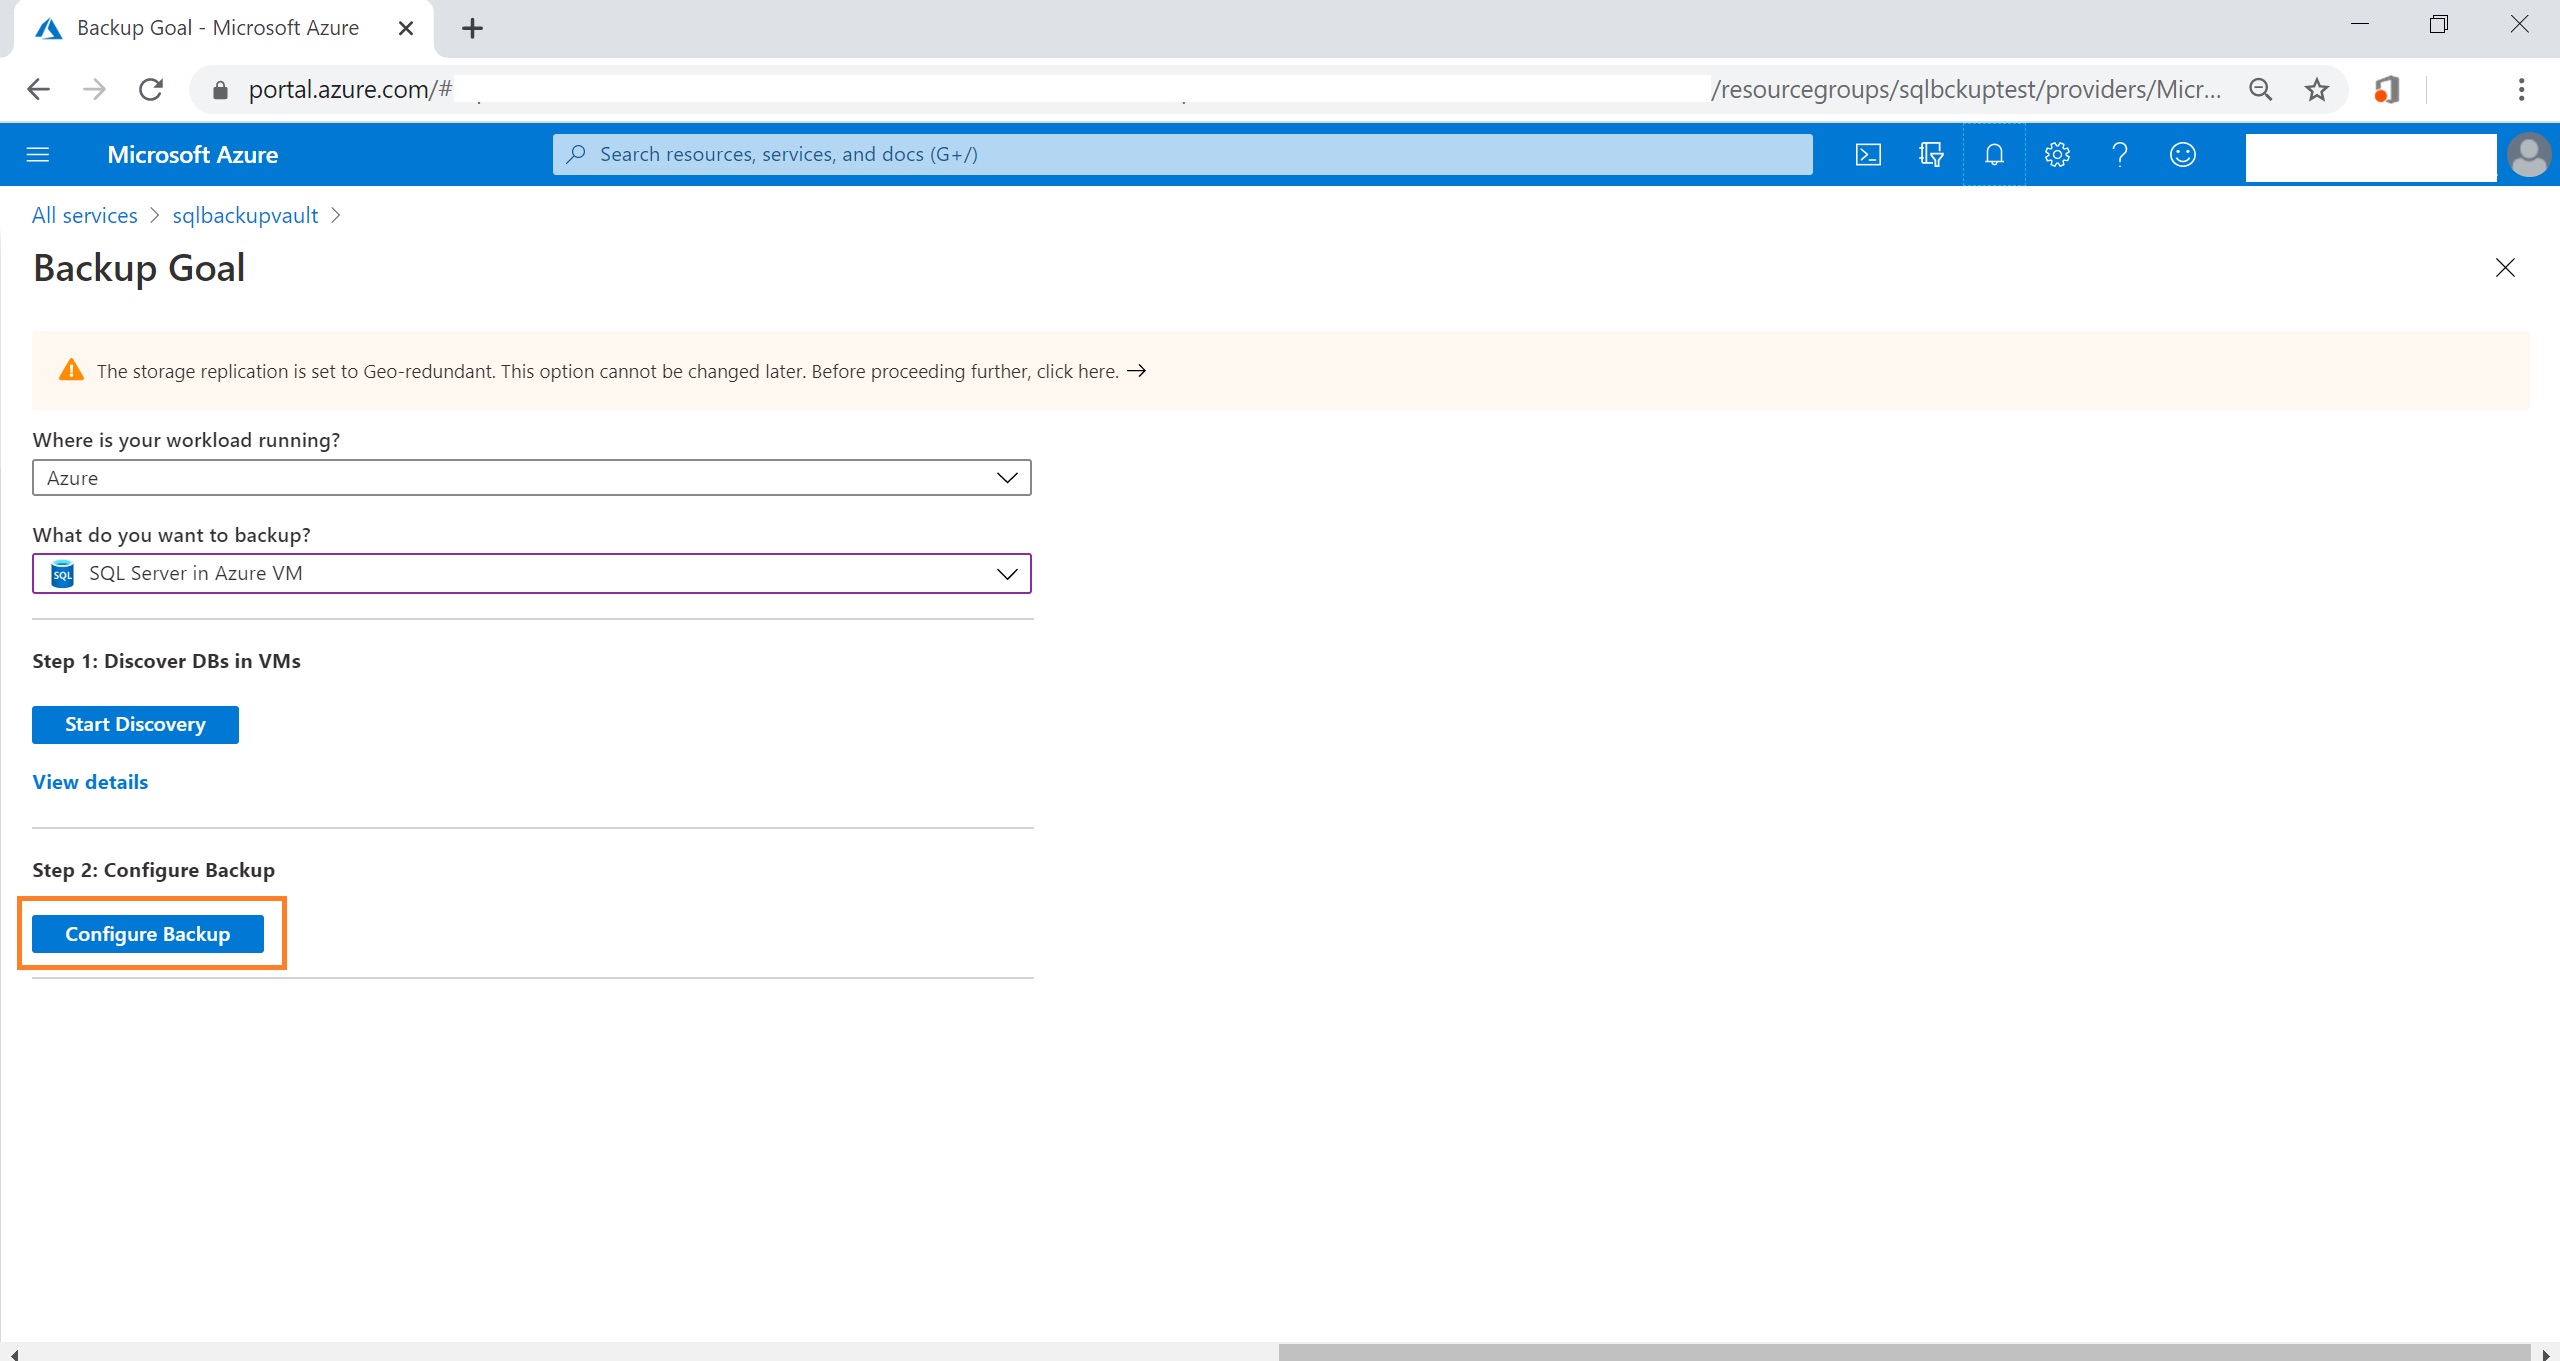
Task: Click the Azure search resources field
Action: coord(1180,154)
